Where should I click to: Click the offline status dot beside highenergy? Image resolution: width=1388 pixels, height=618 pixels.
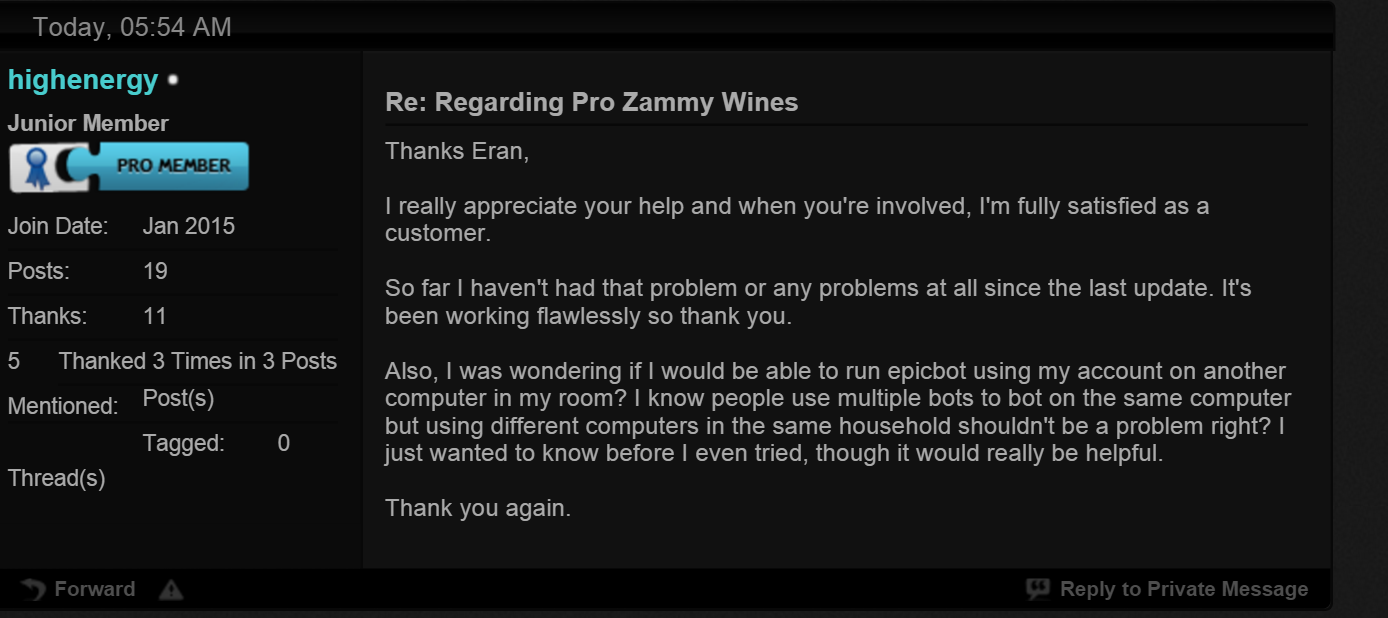pos(173,79)
